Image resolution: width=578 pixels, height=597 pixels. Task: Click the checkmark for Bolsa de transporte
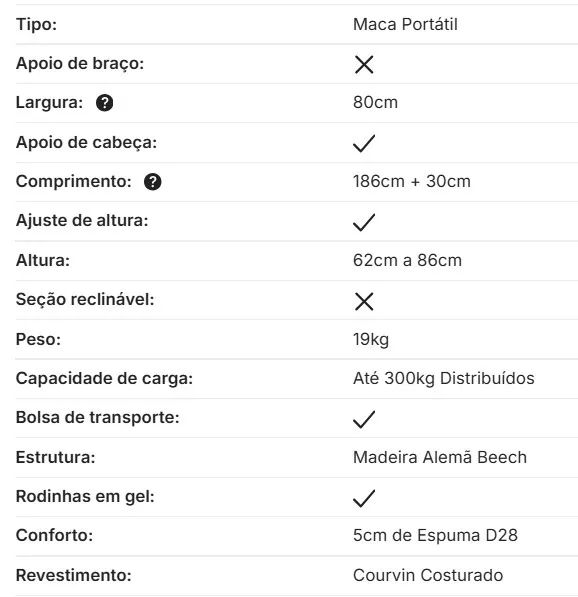pos(364,420)
